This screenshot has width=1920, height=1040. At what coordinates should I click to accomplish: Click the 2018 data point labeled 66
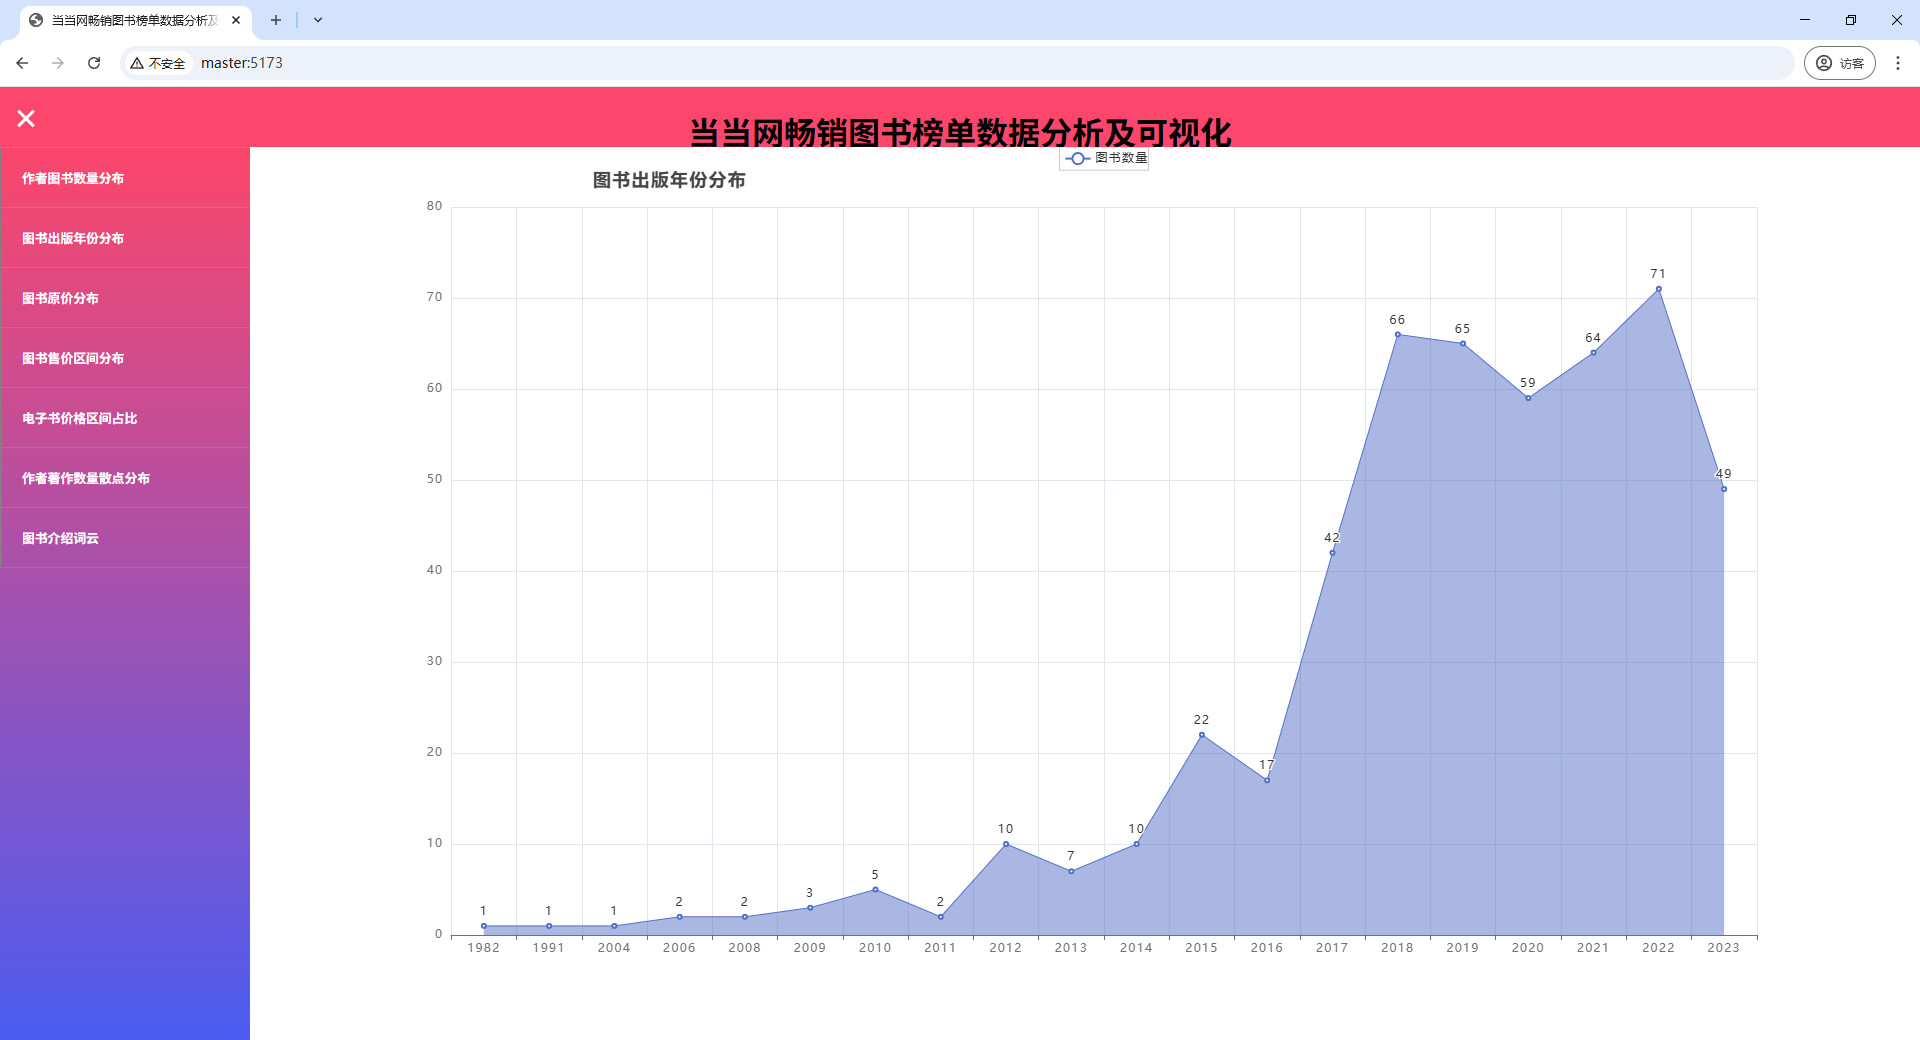coord(1397,334)
